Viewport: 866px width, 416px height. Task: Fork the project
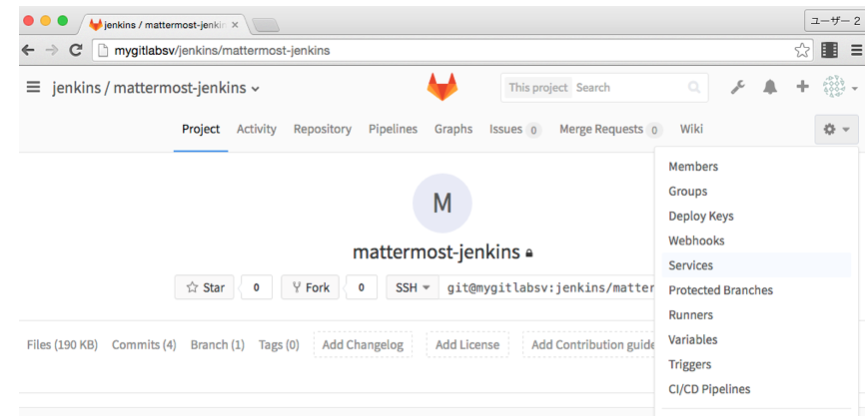coord(310,287)
